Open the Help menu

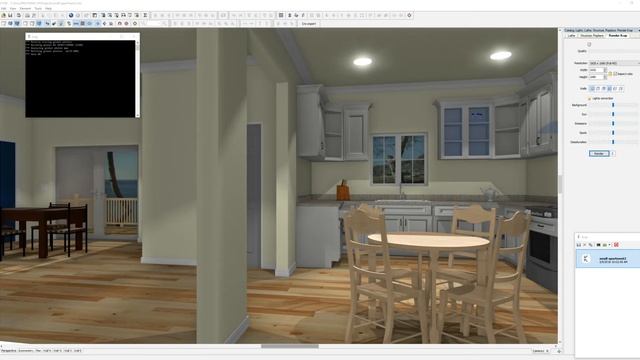[x=48, y=8]
